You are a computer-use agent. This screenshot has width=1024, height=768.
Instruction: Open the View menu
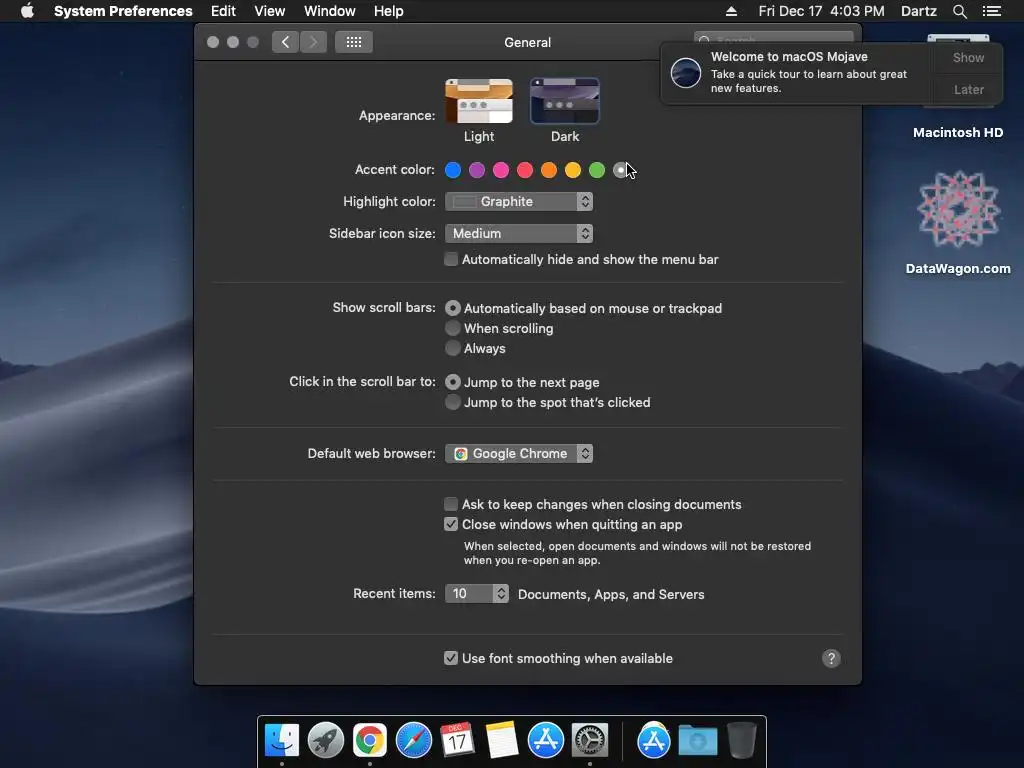(x=270, y=11)
